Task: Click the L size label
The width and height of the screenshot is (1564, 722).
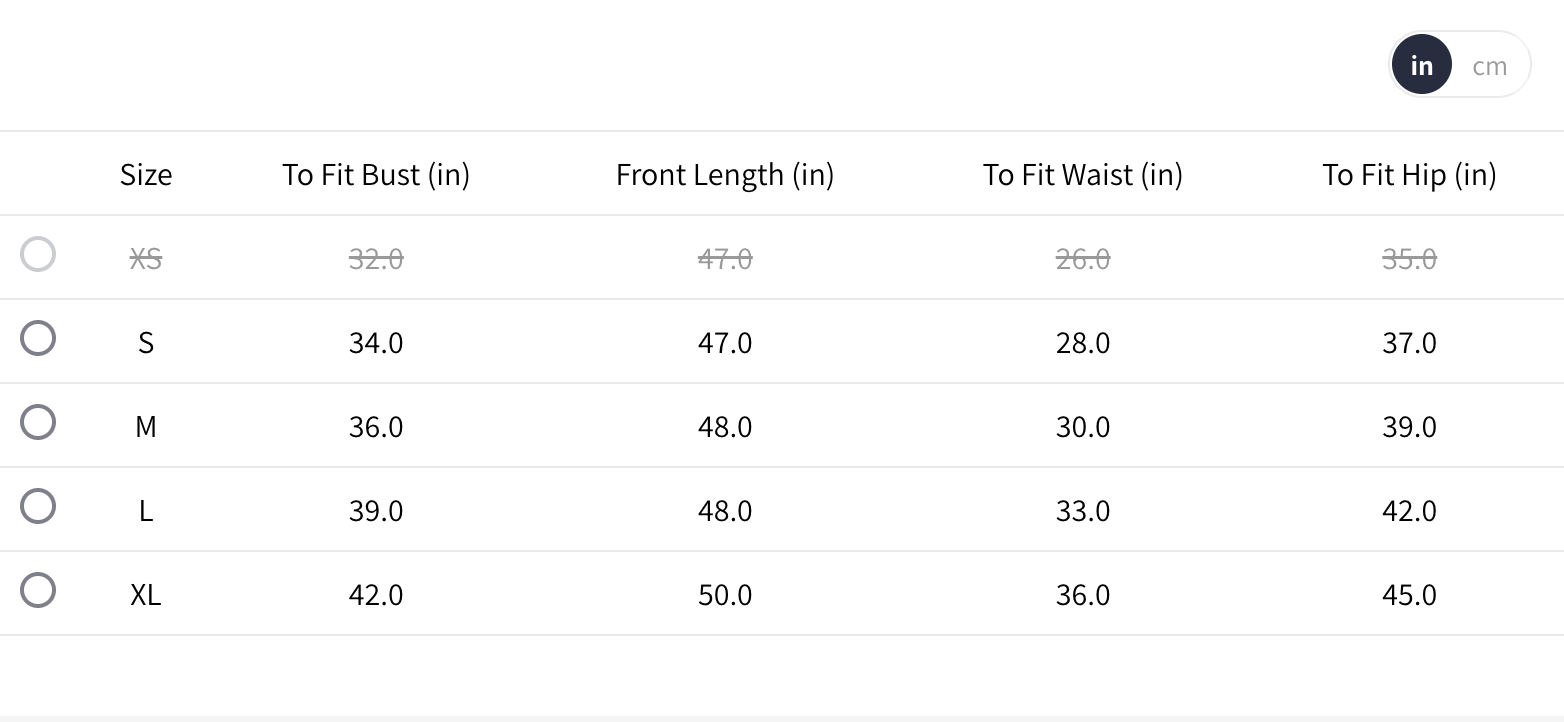Action: [x=146, y=511]
